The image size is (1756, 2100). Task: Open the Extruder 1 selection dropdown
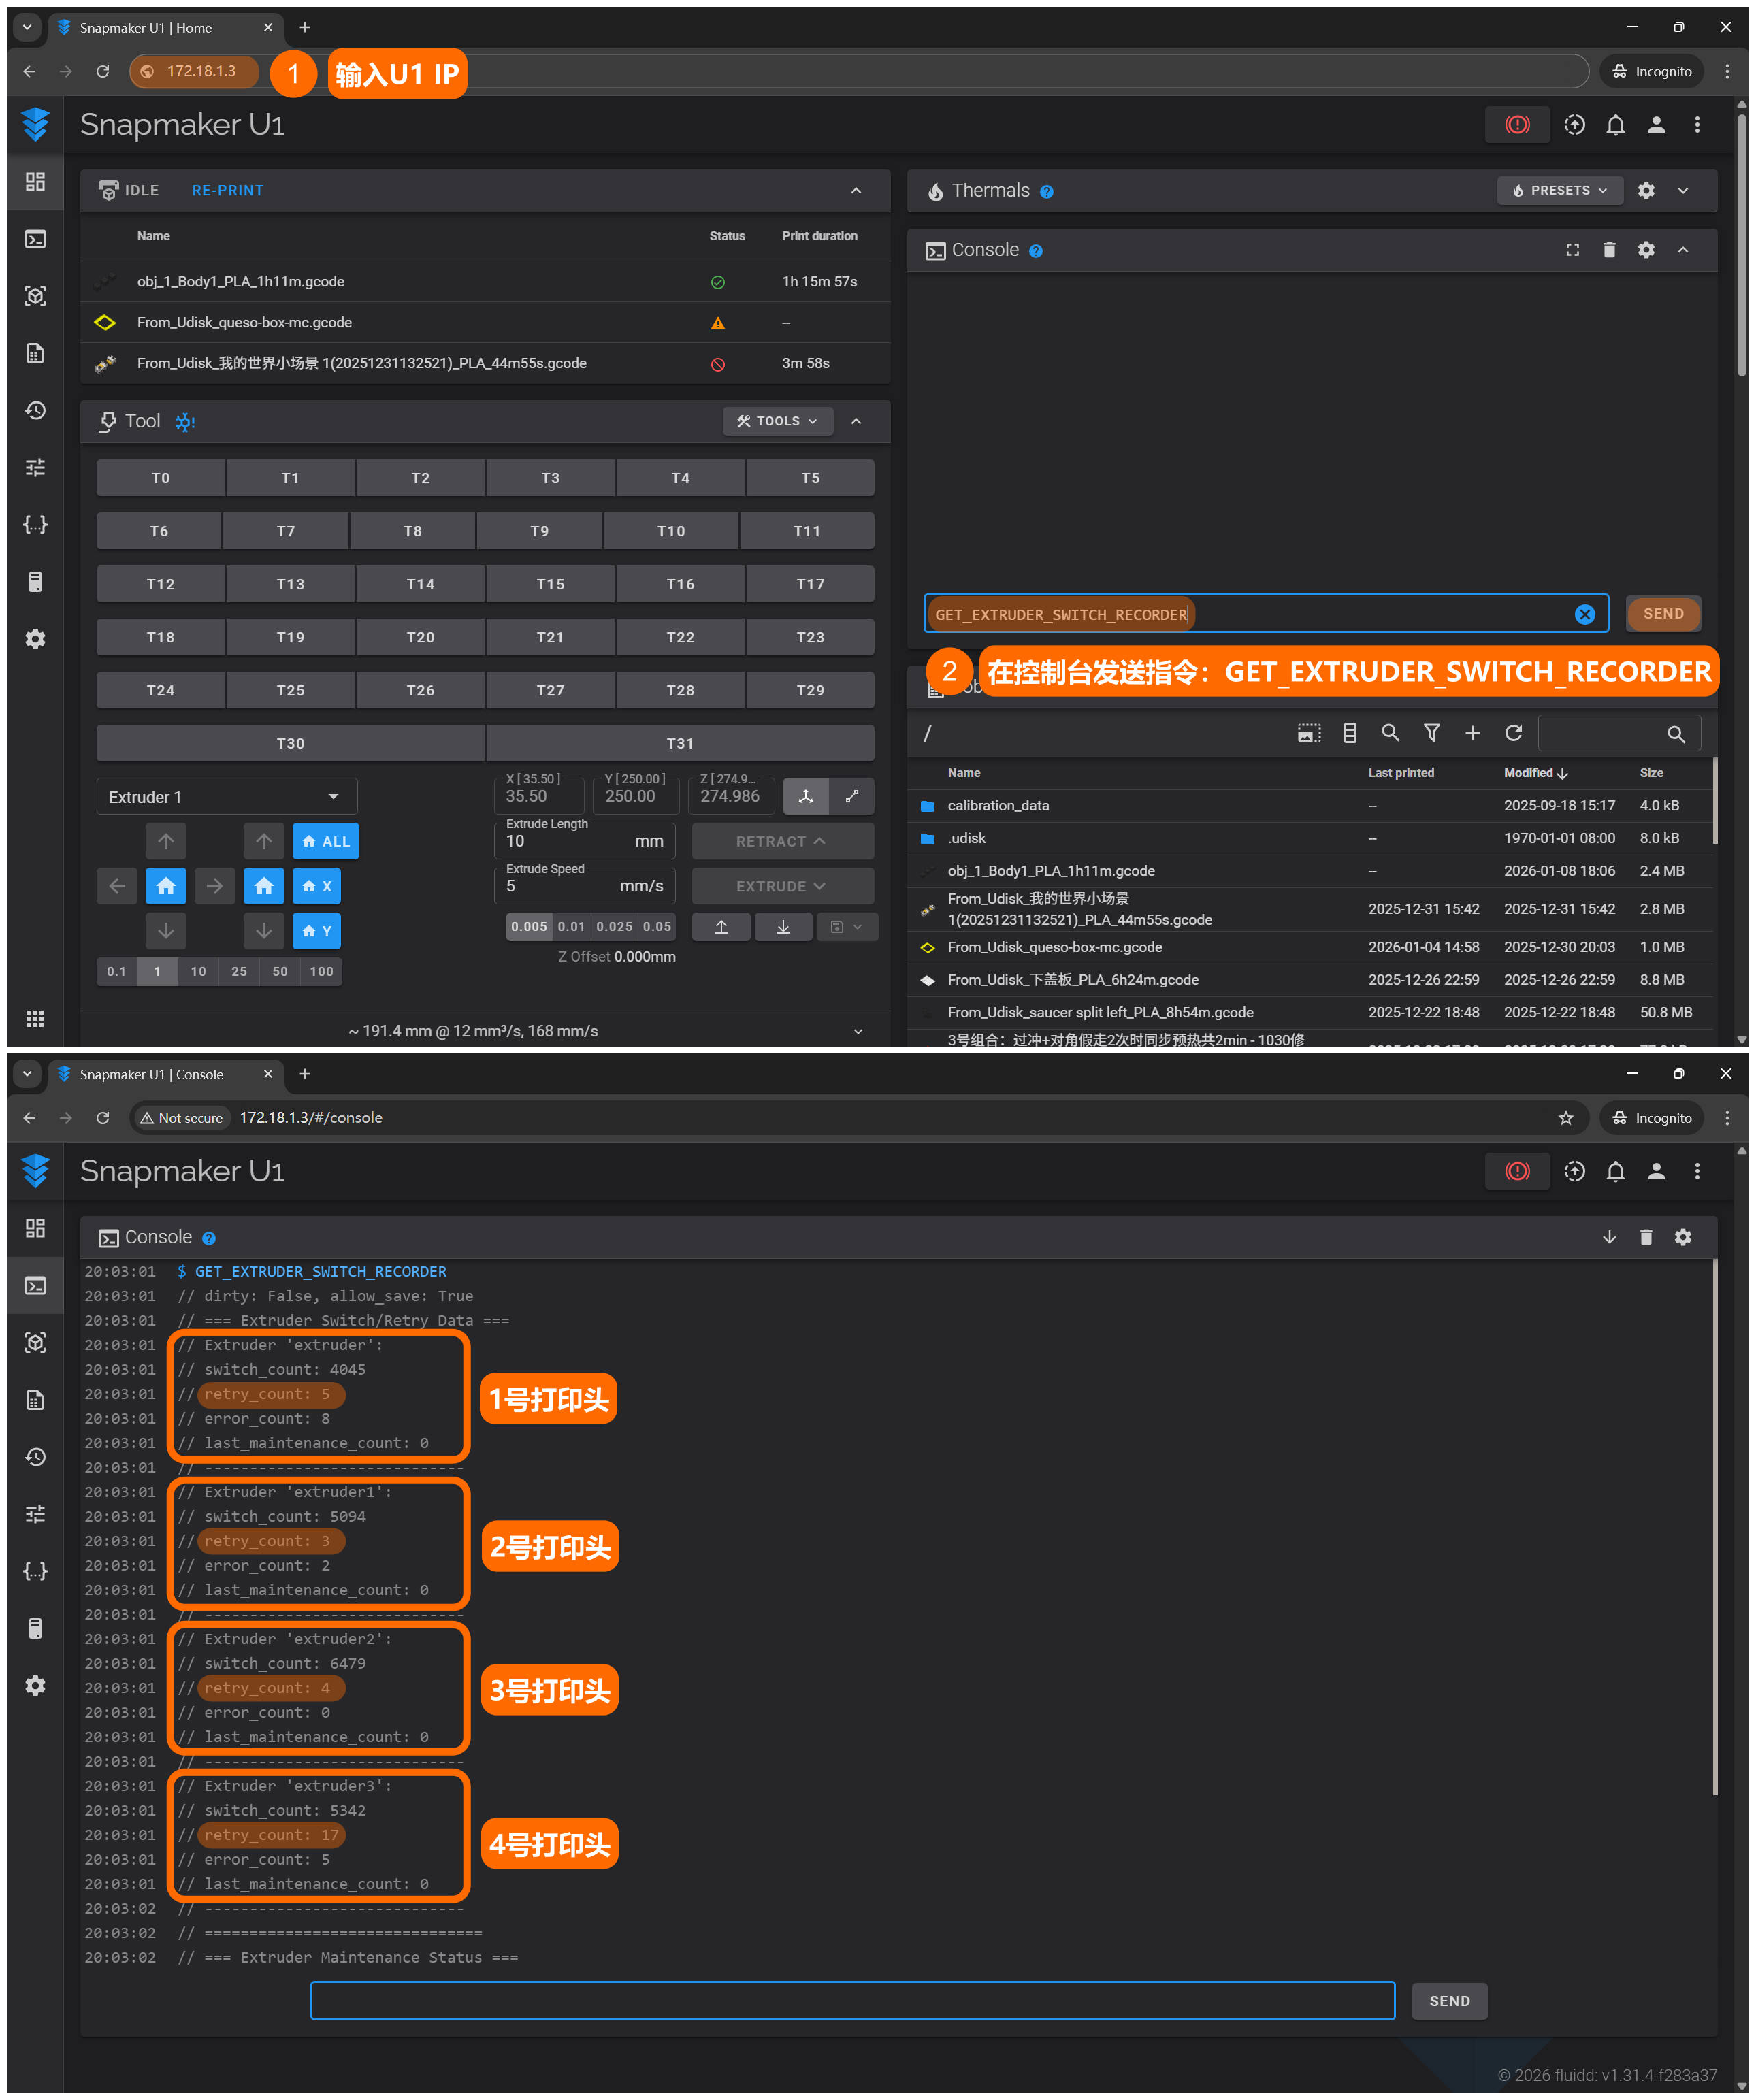226,797
